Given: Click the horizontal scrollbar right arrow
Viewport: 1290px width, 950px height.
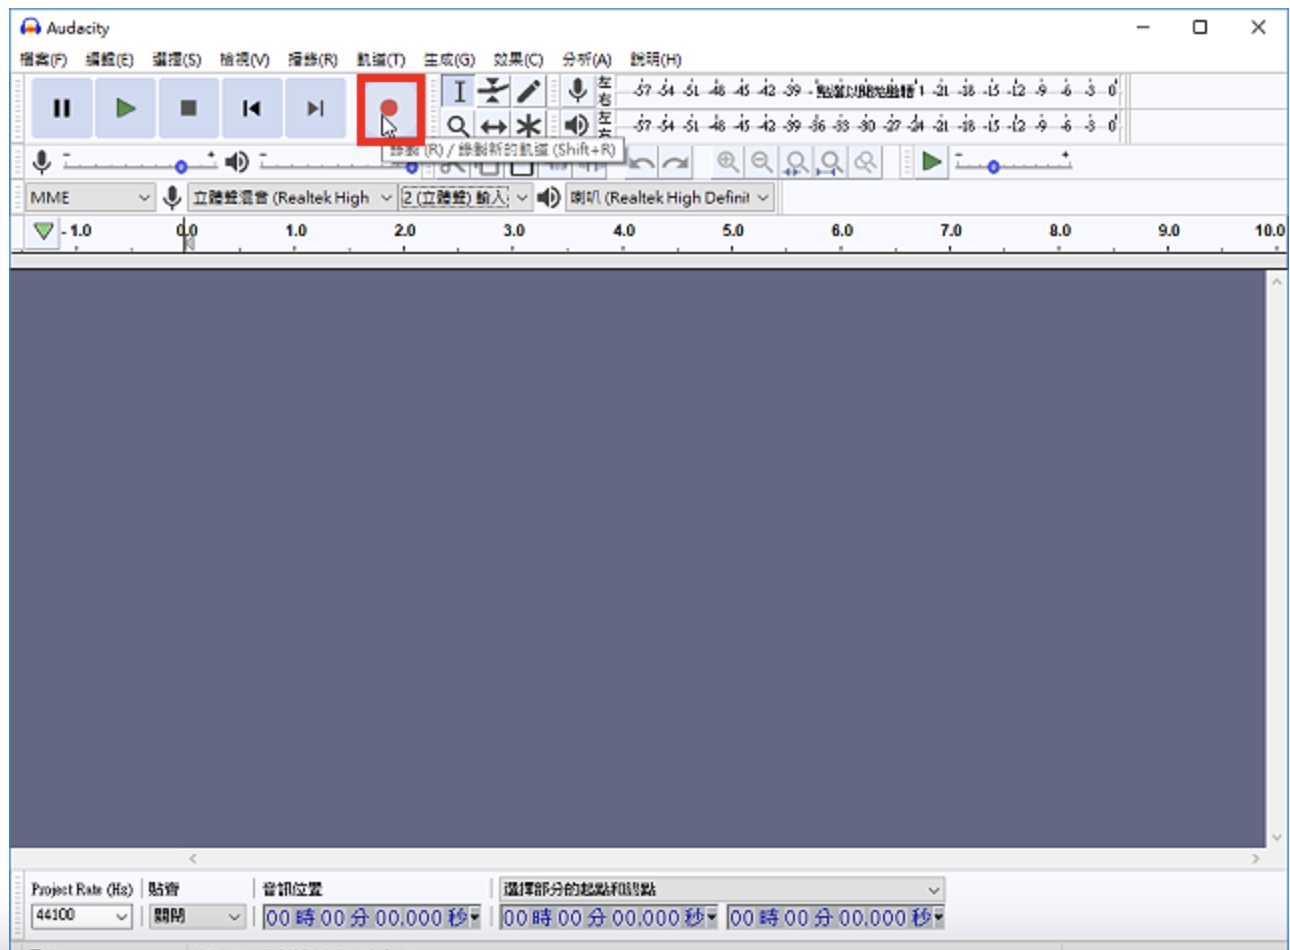Looking at the screenshot, I should click(x=1256, y=858).
